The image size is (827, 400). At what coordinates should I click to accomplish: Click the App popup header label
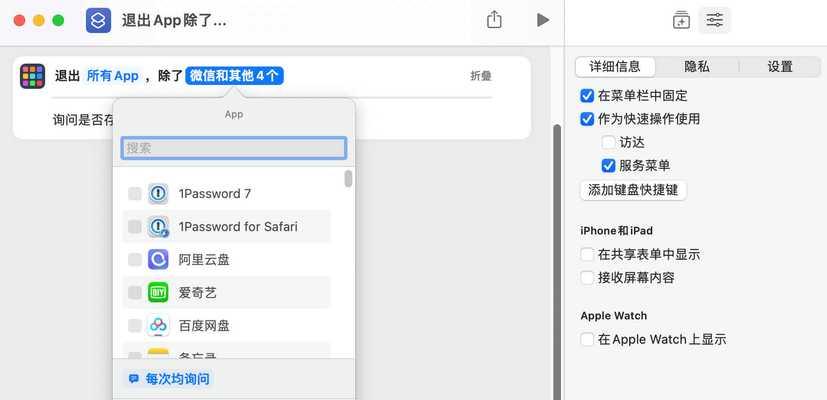tap(234, 114)
